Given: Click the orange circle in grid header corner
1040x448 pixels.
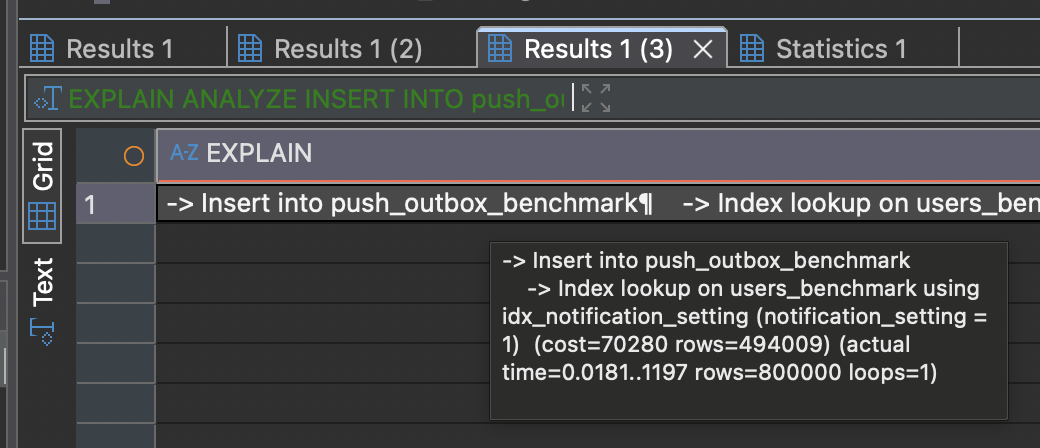Looking at the screenshot, I should pos(133,155).
